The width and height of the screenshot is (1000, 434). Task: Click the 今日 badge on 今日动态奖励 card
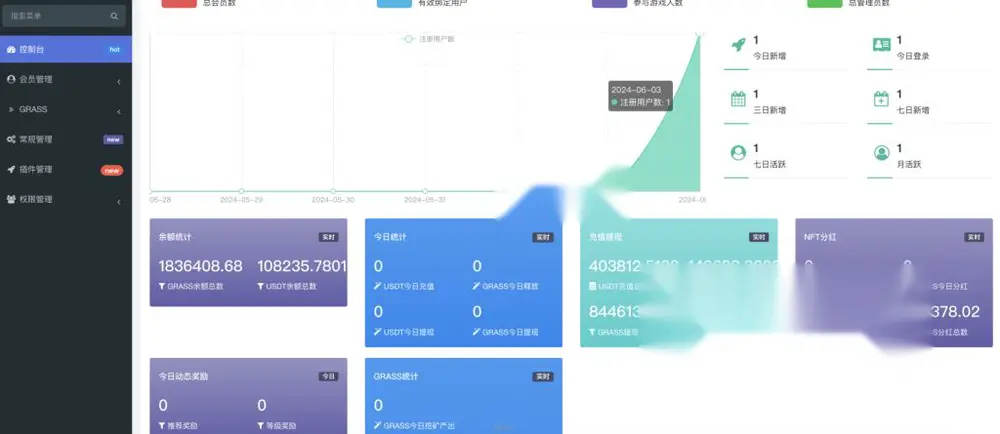(x=328, y=377)
